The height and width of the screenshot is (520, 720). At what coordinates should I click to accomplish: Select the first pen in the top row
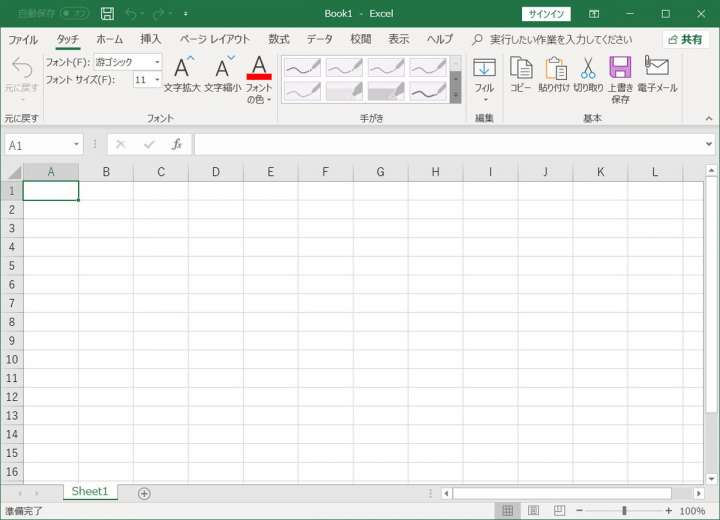tap(302, 67)
